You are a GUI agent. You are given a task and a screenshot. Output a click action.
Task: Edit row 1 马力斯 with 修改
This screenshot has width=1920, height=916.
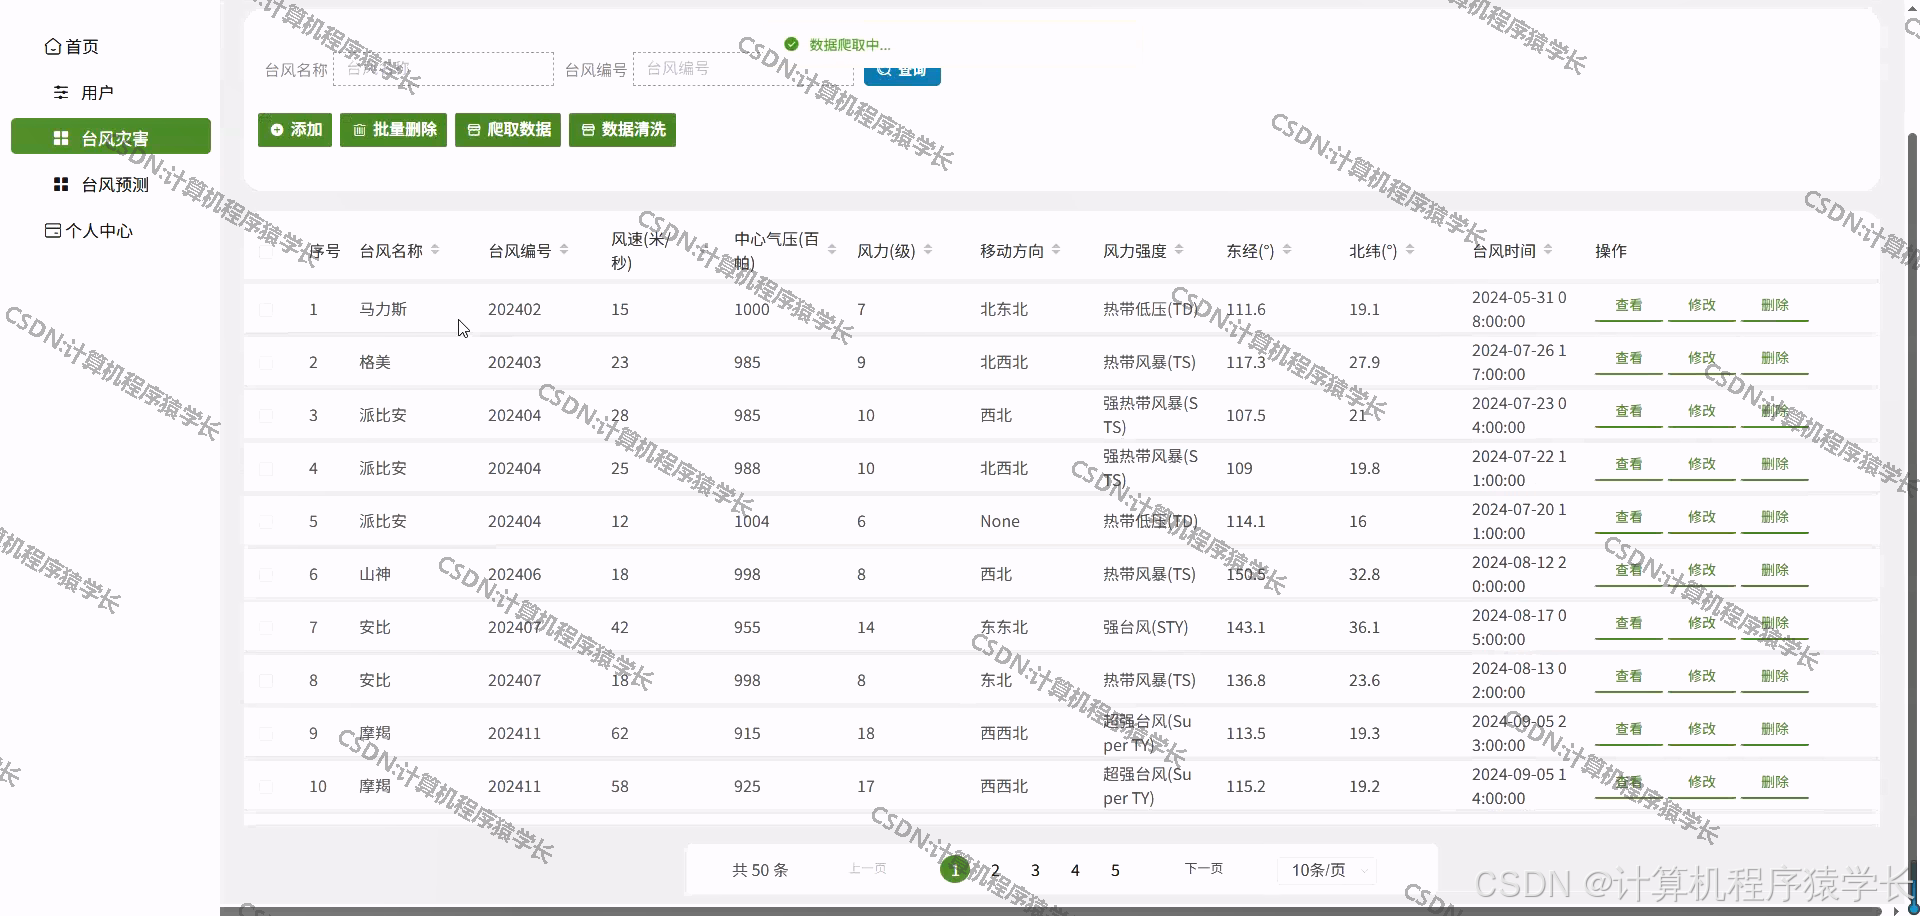point(1702,306)
